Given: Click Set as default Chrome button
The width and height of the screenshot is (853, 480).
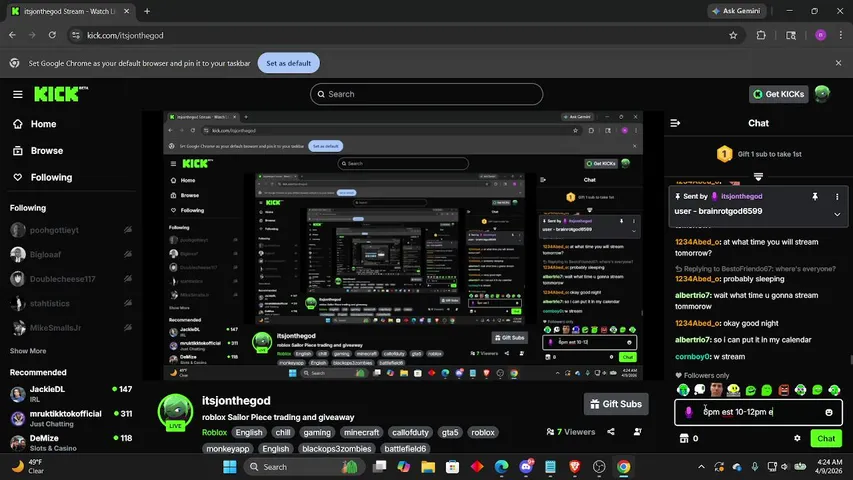Looking at the screenshot, I should point(288,63).
